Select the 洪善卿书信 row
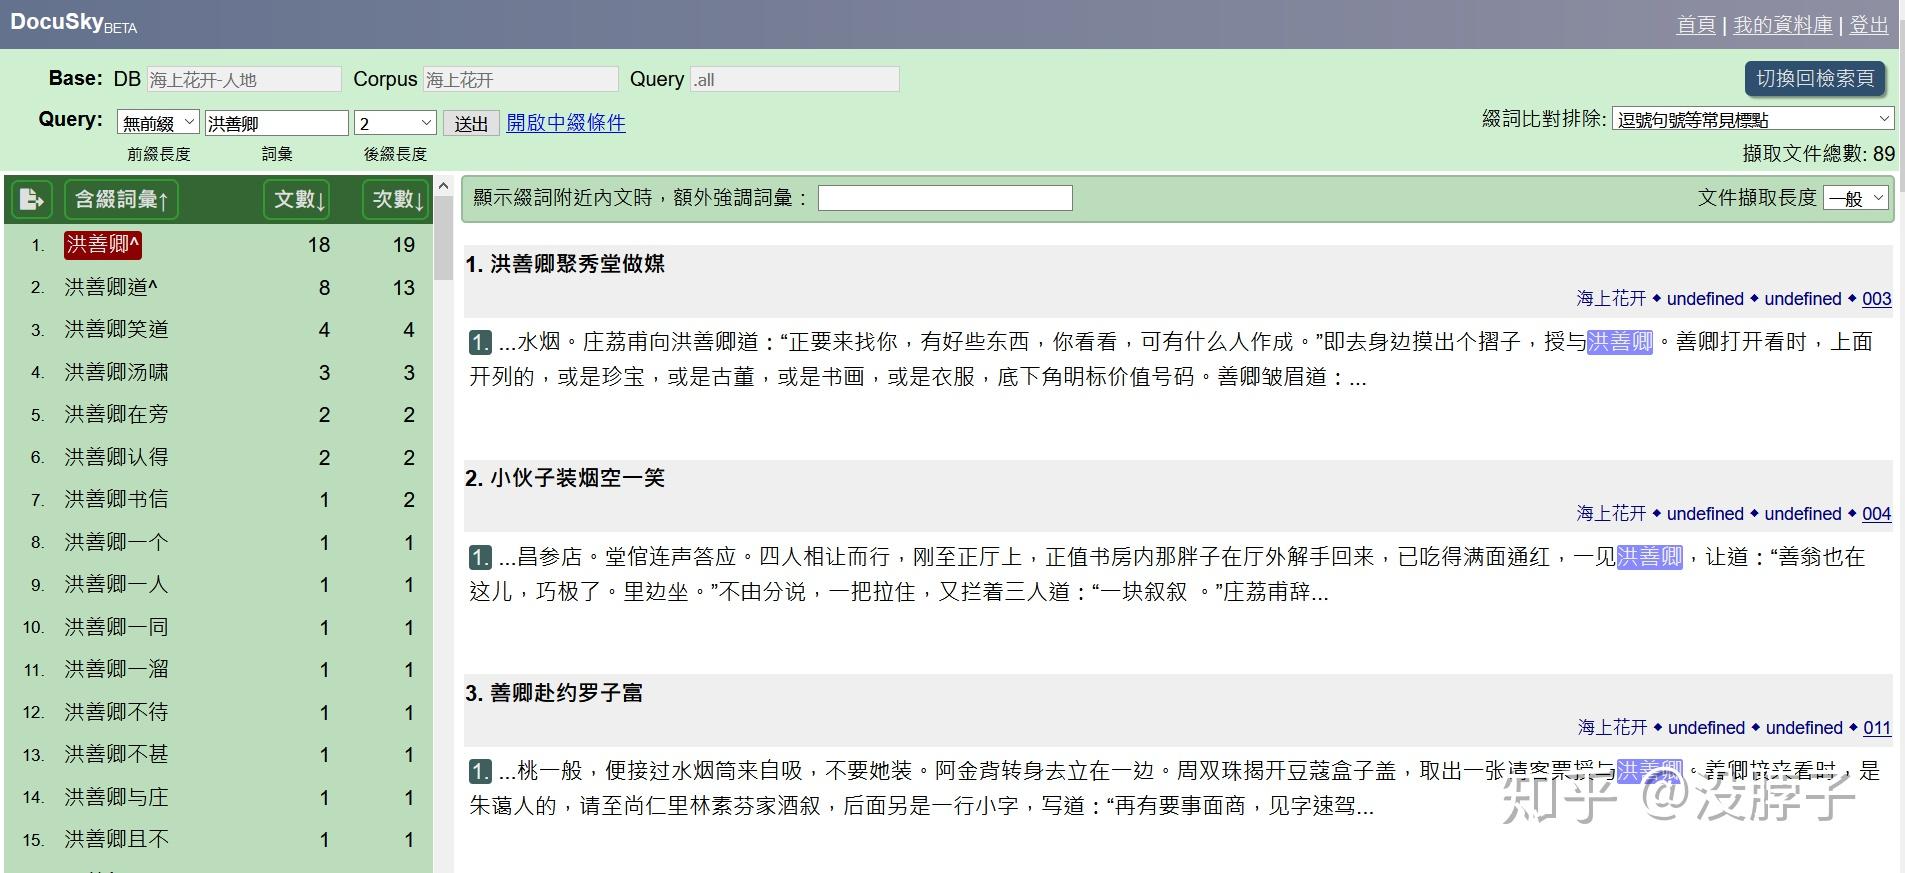The width and height of the screenshot is (1905, 873). 219,500
